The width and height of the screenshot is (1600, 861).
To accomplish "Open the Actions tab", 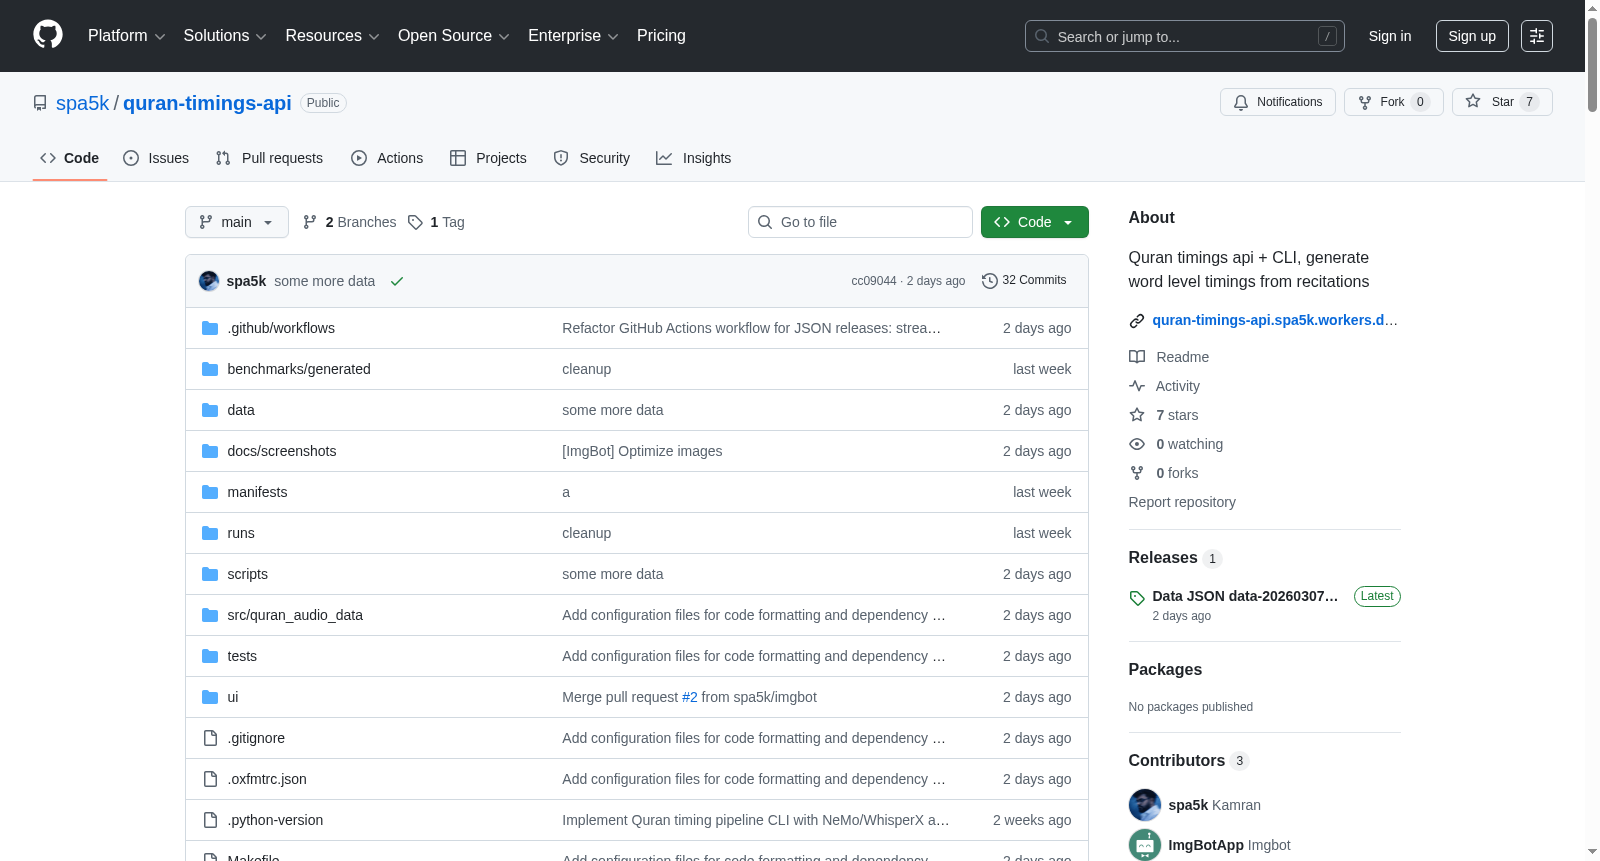I will (387, 158).
